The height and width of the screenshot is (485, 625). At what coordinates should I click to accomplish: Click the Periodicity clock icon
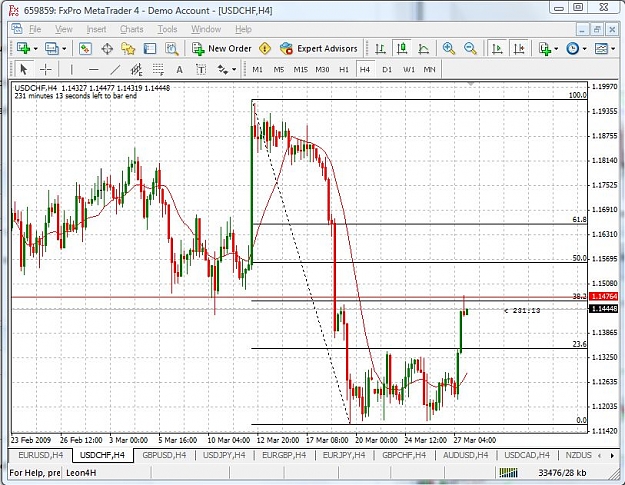(572, 49)
